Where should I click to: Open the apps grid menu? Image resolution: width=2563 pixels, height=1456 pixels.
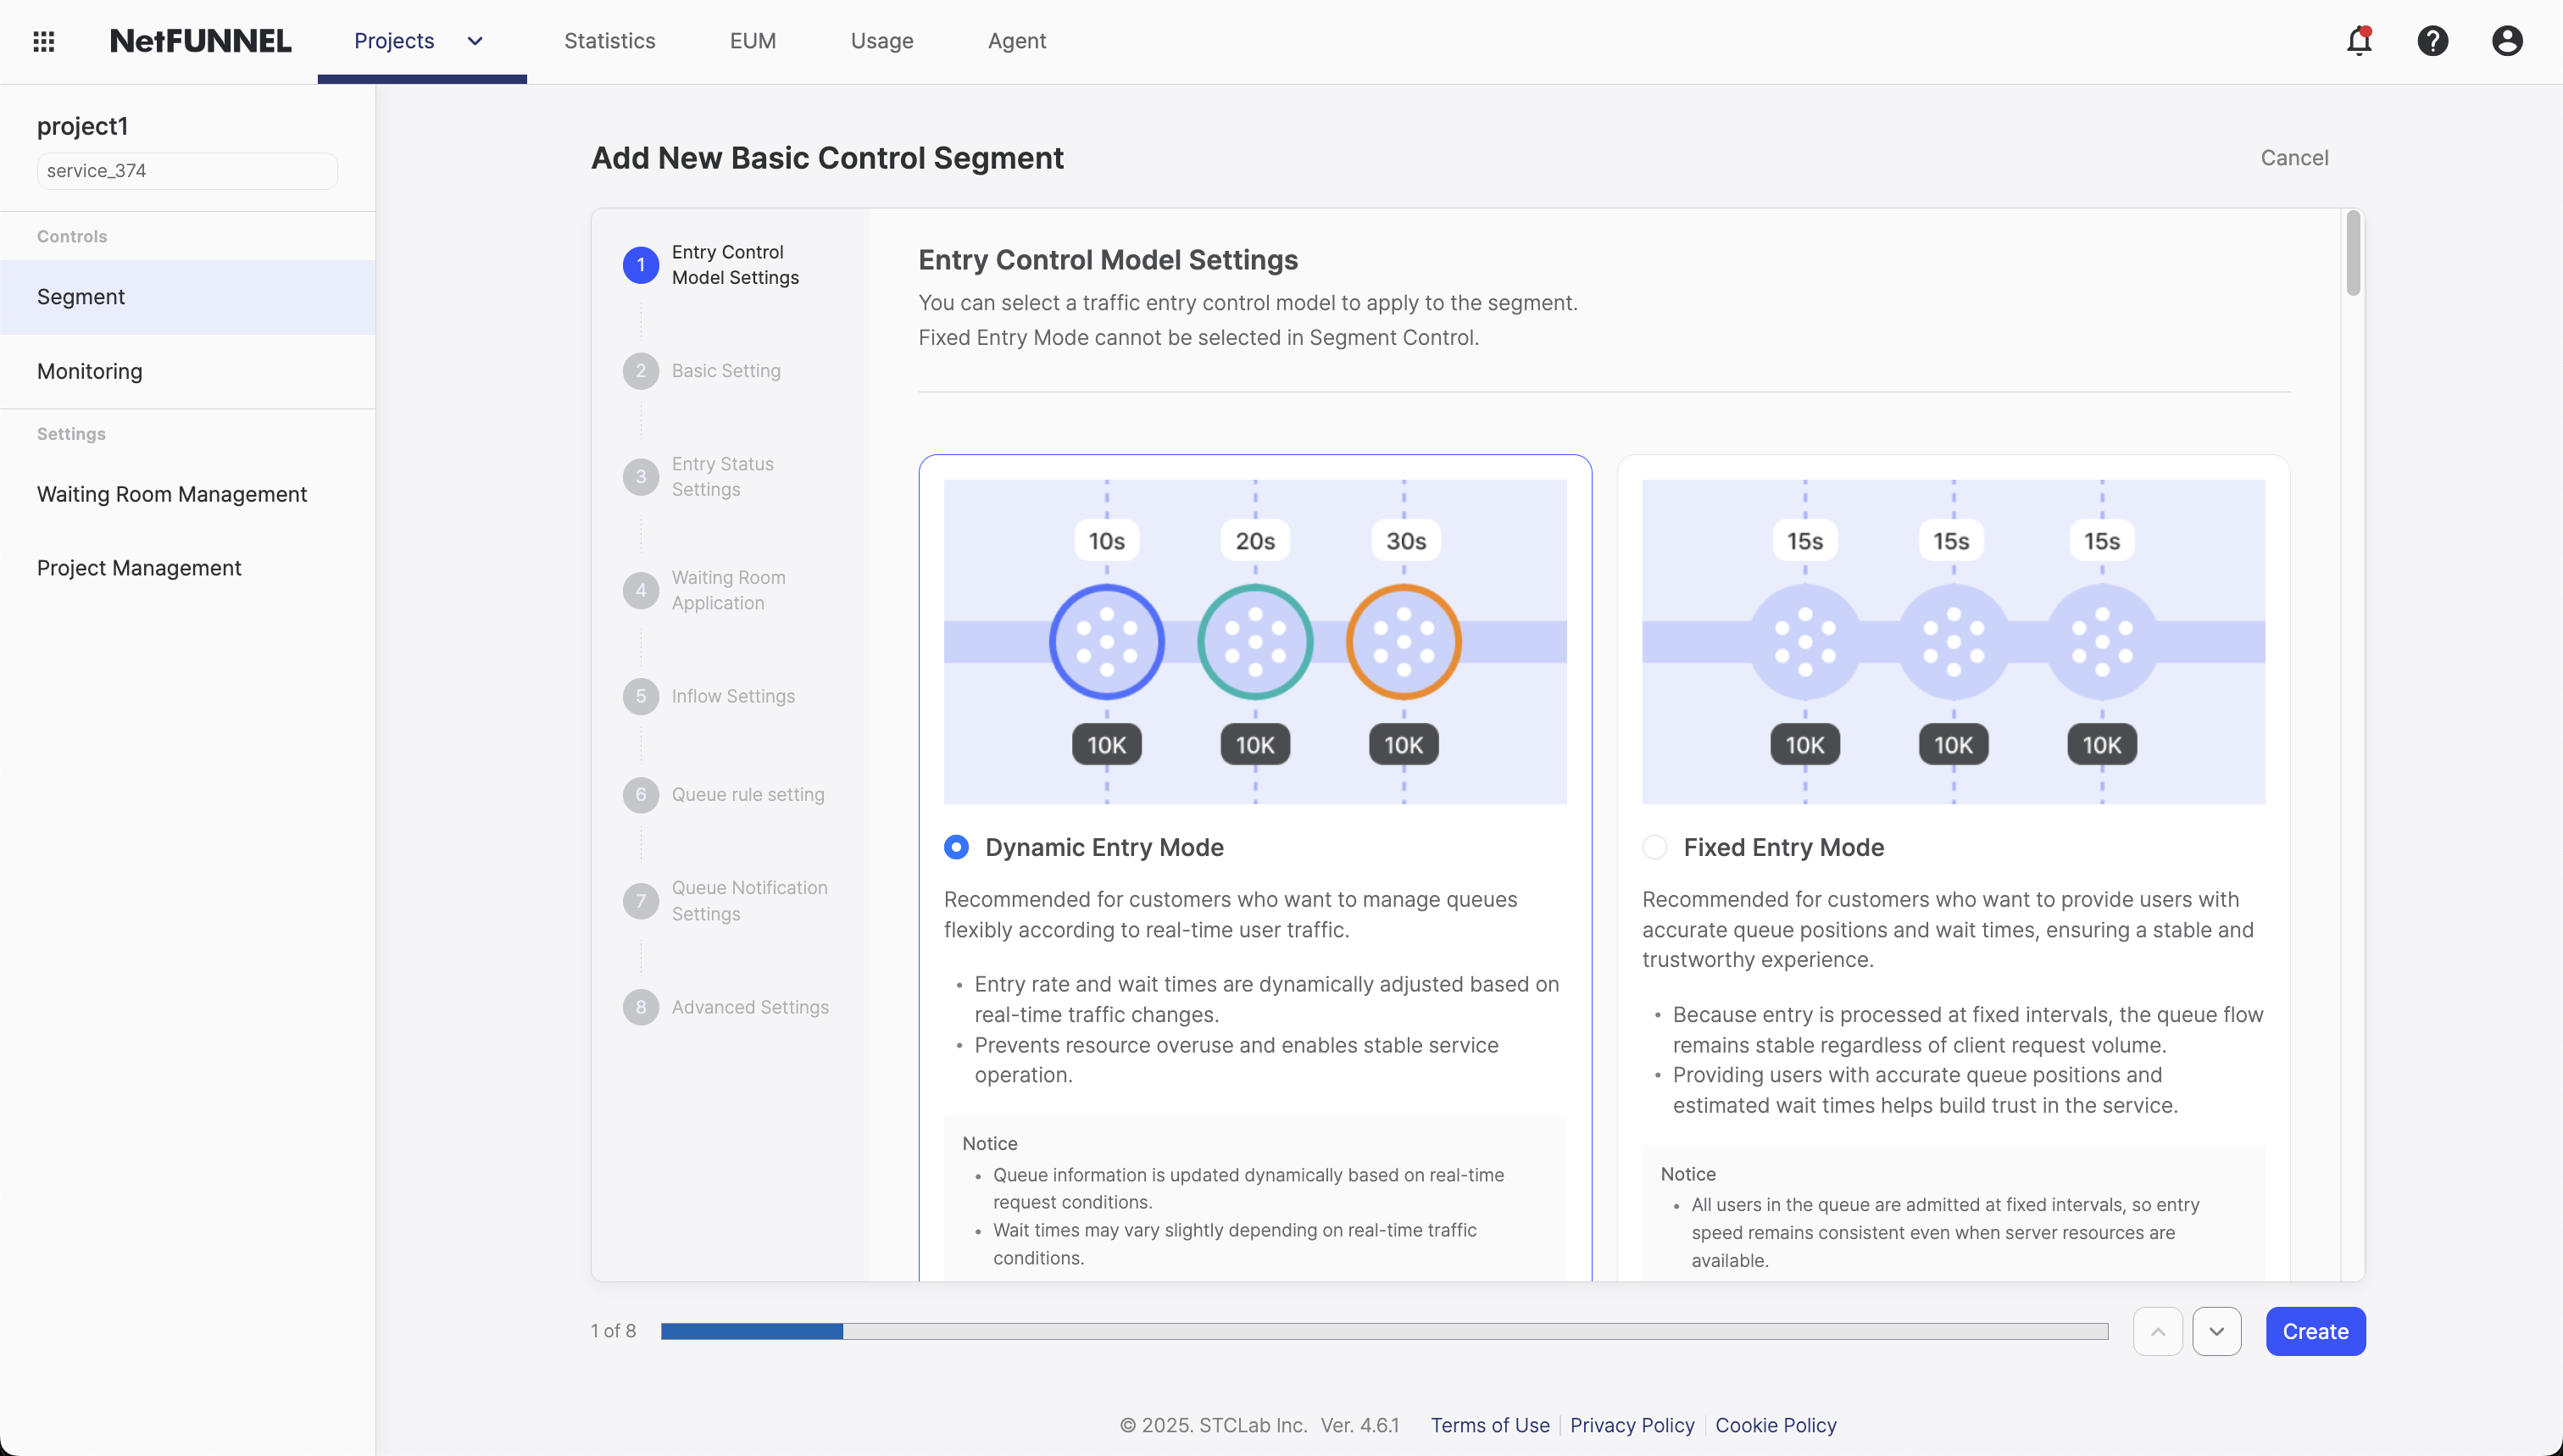[x=44, y=41]
